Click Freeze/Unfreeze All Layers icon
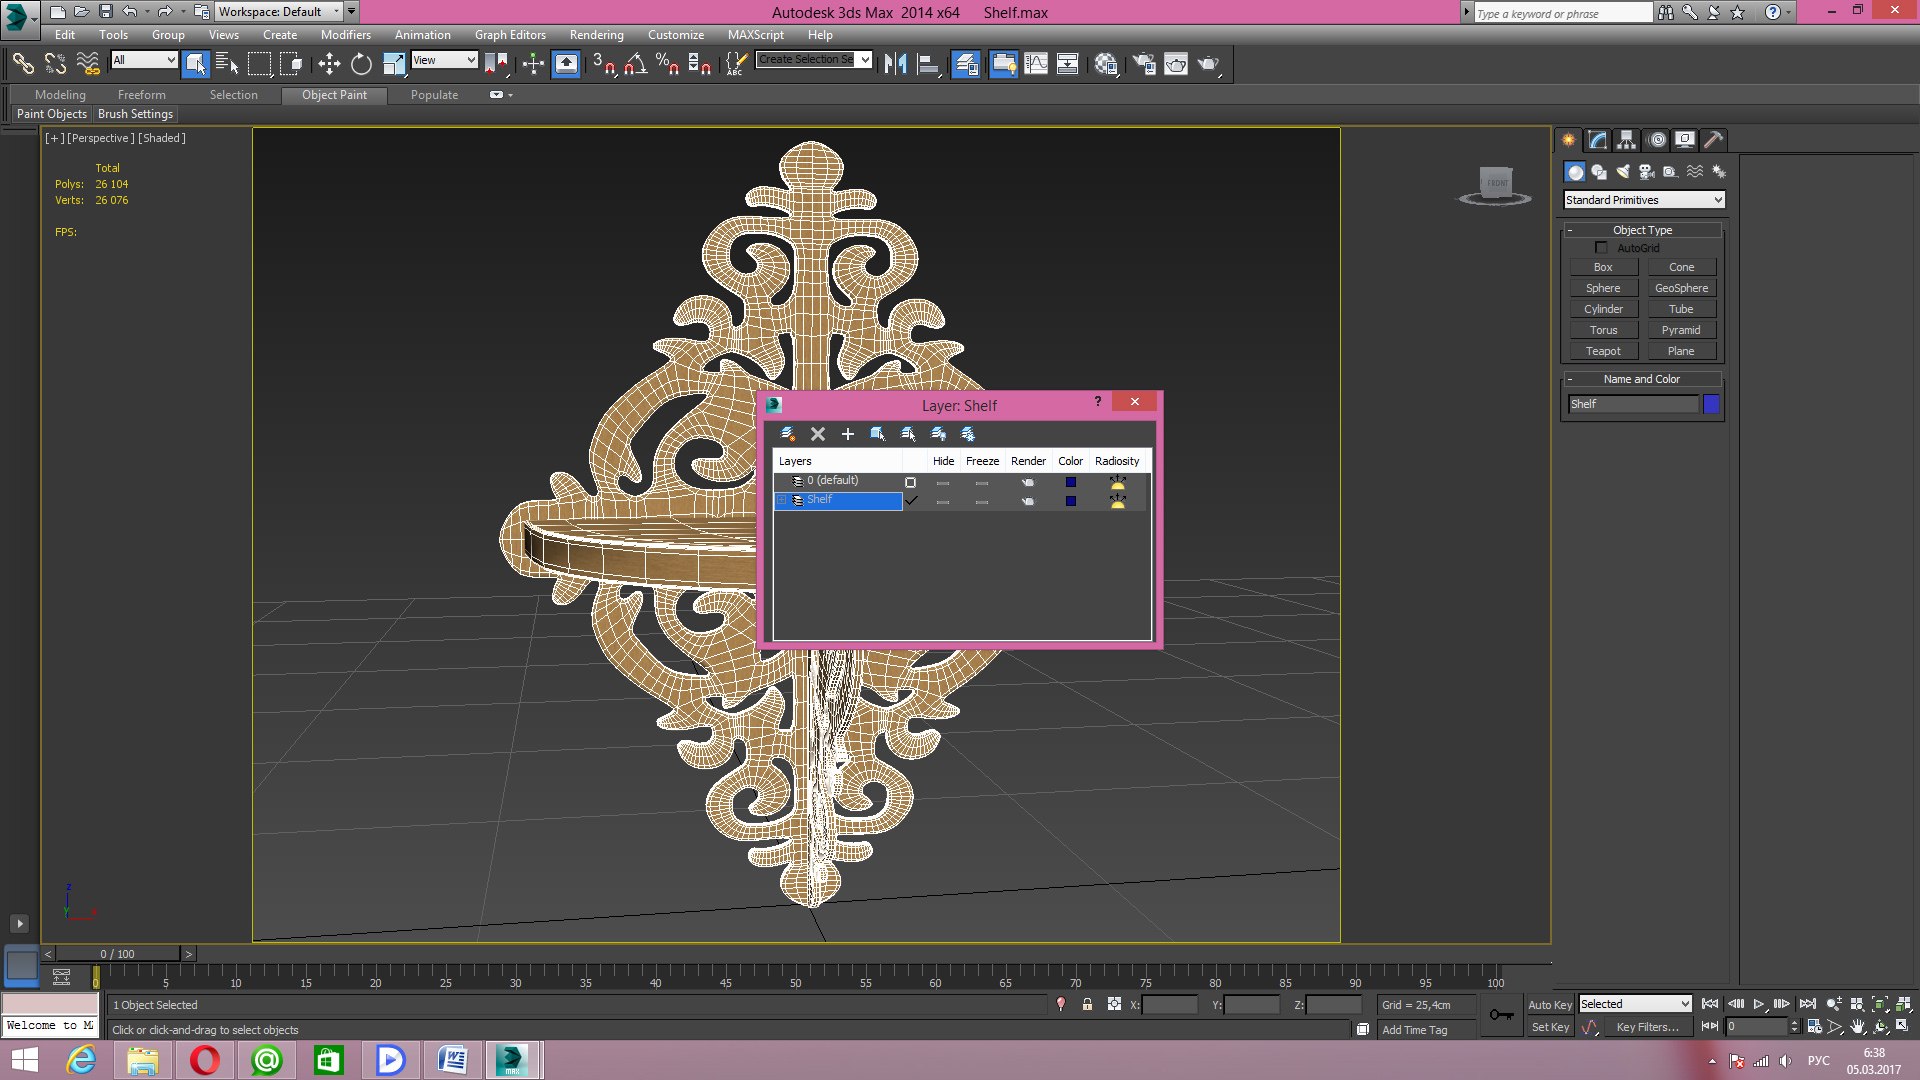Screen dimensions: 1920x1080 tap(968, 434)
